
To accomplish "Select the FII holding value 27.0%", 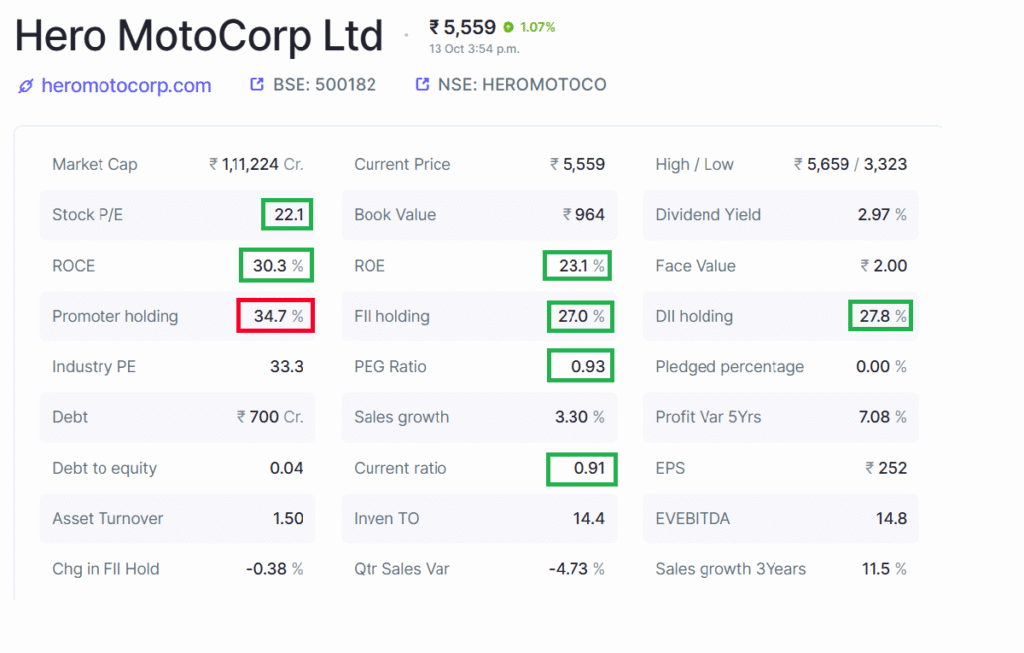I will [x=581, y=316].
